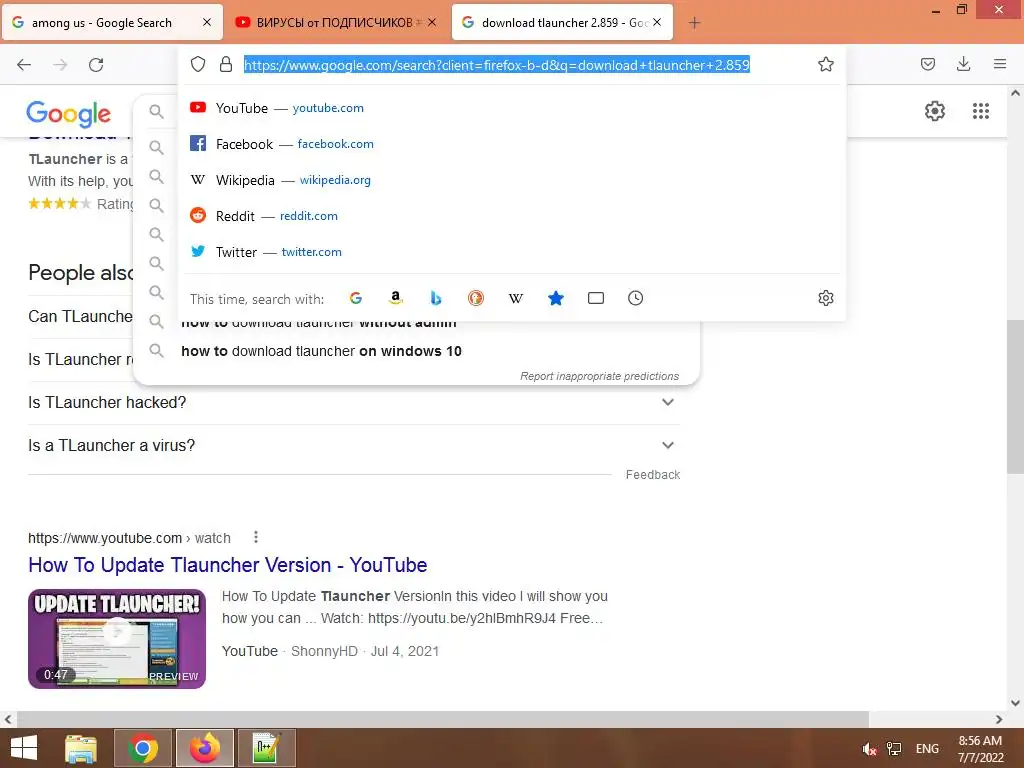Open Notepad++ from the taskbar
This screenshot has width=1024, height=768.
coord(267,748)
